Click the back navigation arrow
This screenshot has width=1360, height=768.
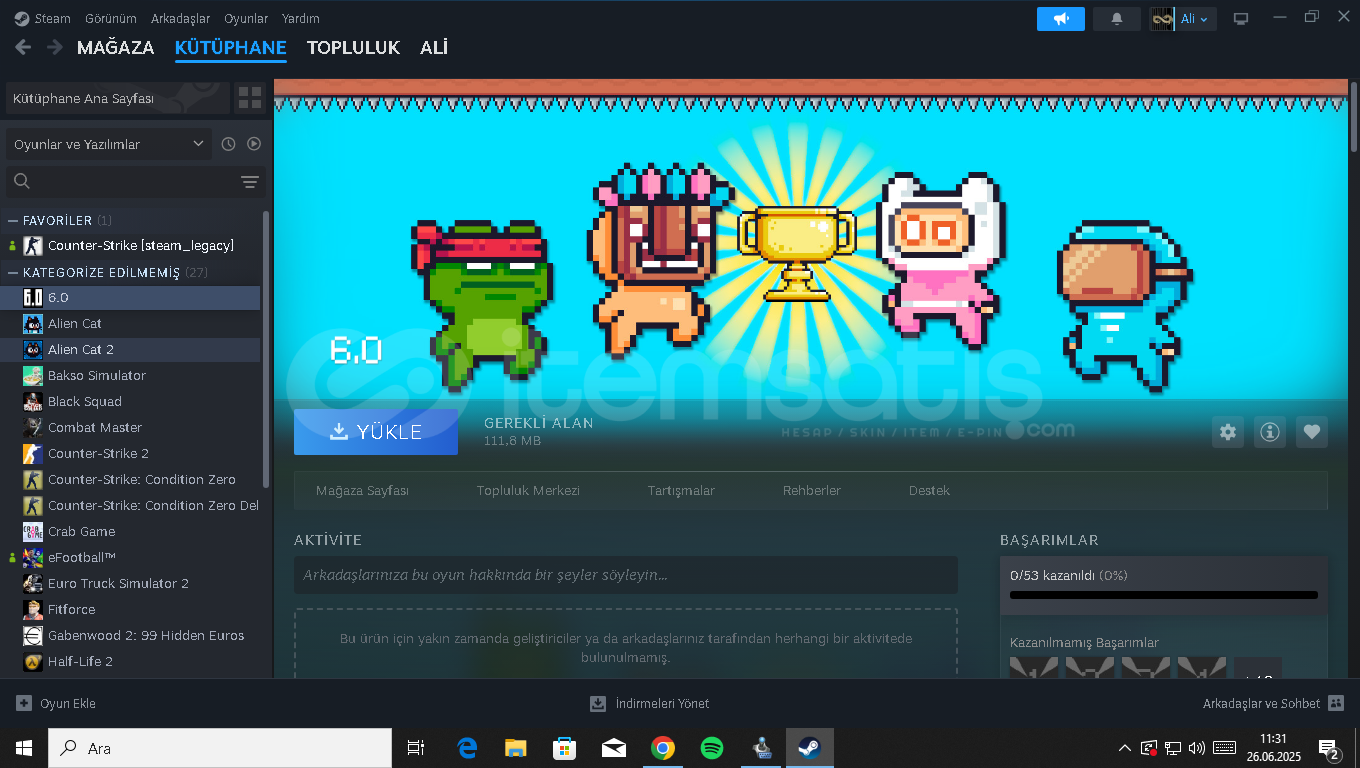tap(23, 47)
